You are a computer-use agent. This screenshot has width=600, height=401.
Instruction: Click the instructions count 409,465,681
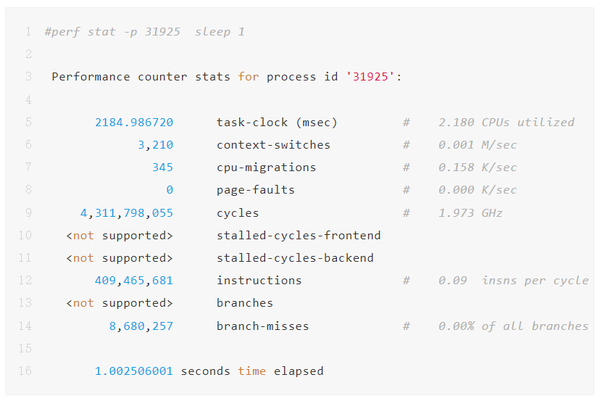coord(134,281)
